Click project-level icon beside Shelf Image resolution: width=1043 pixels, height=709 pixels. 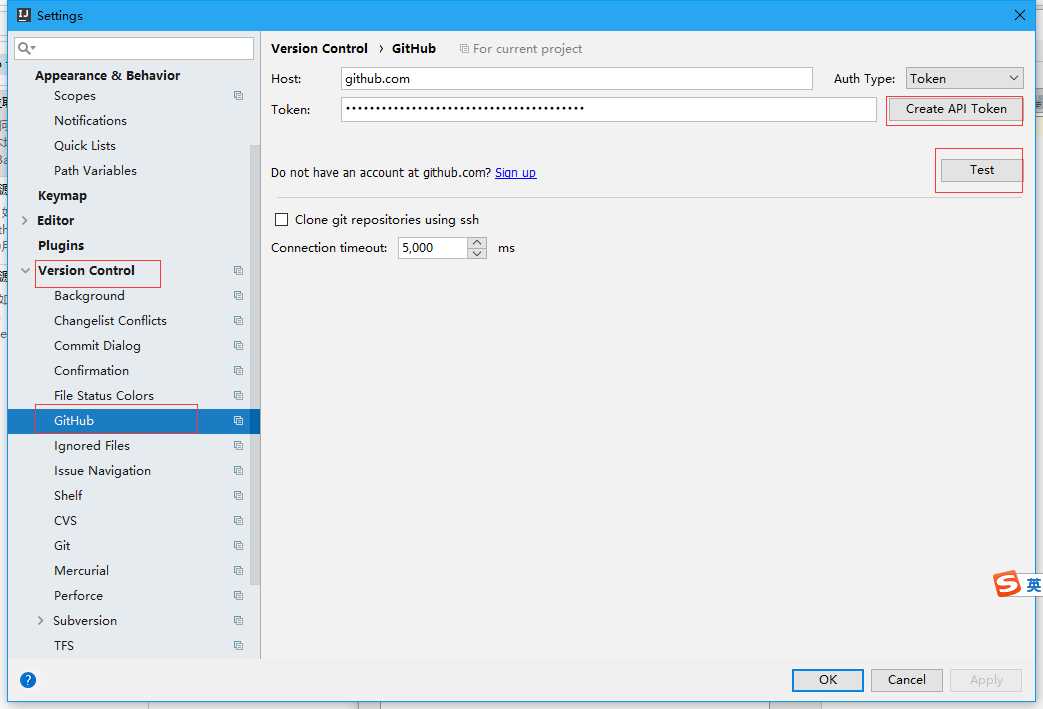(x=238, y=496)
